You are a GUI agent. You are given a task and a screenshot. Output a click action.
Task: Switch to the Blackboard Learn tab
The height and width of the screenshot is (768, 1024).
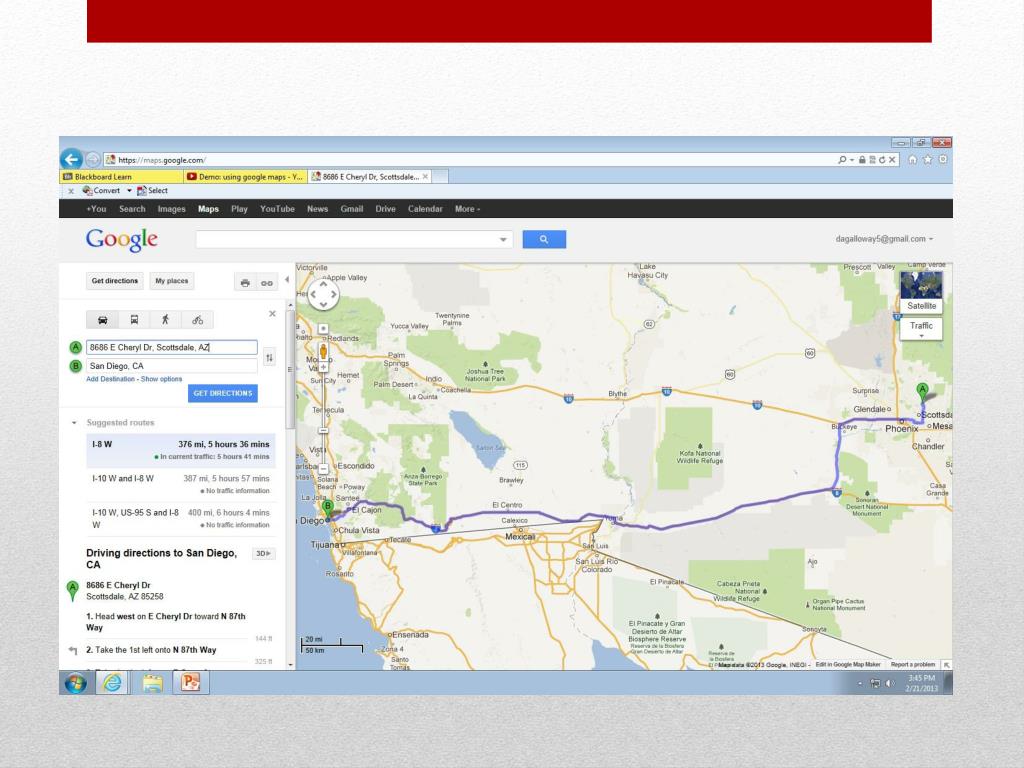121,177
